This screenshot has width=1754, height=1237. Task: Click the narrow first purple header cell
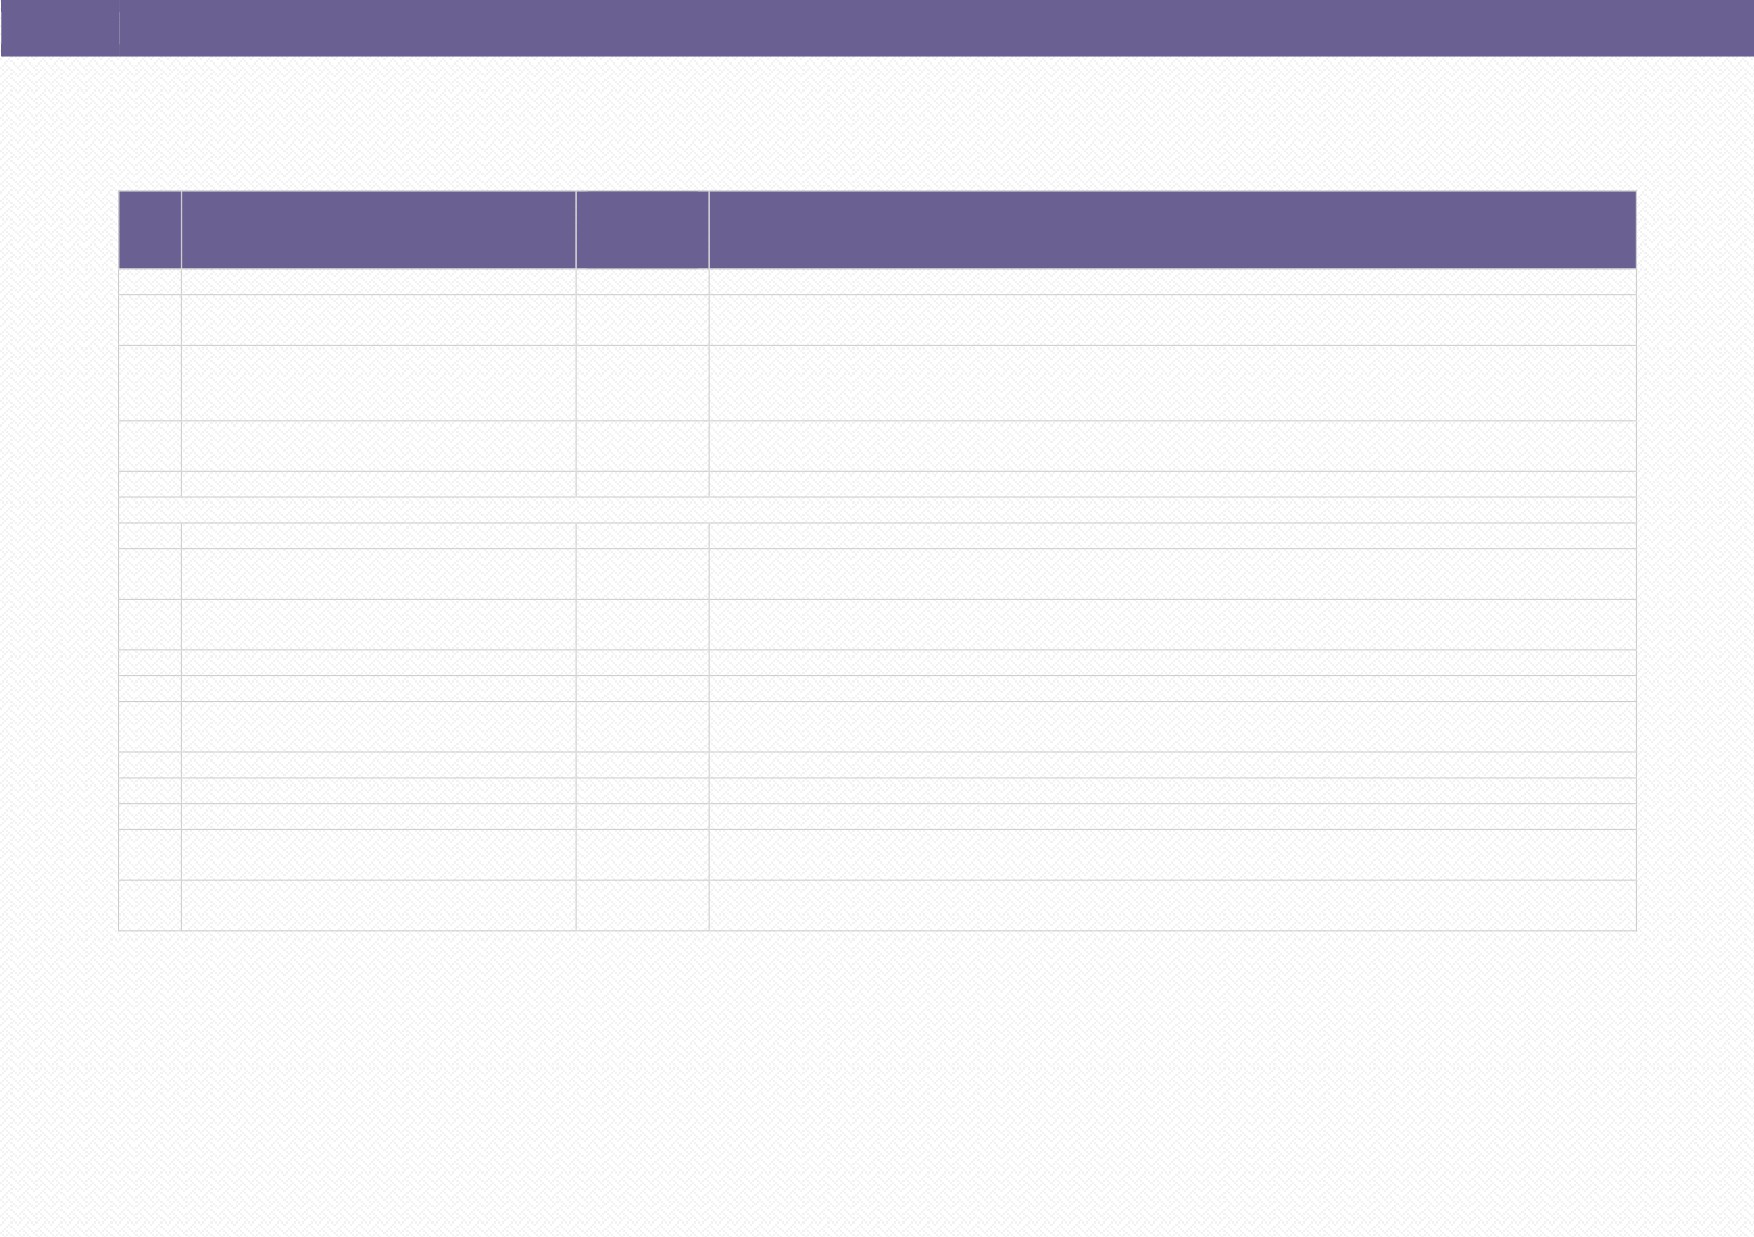(150, 229)
